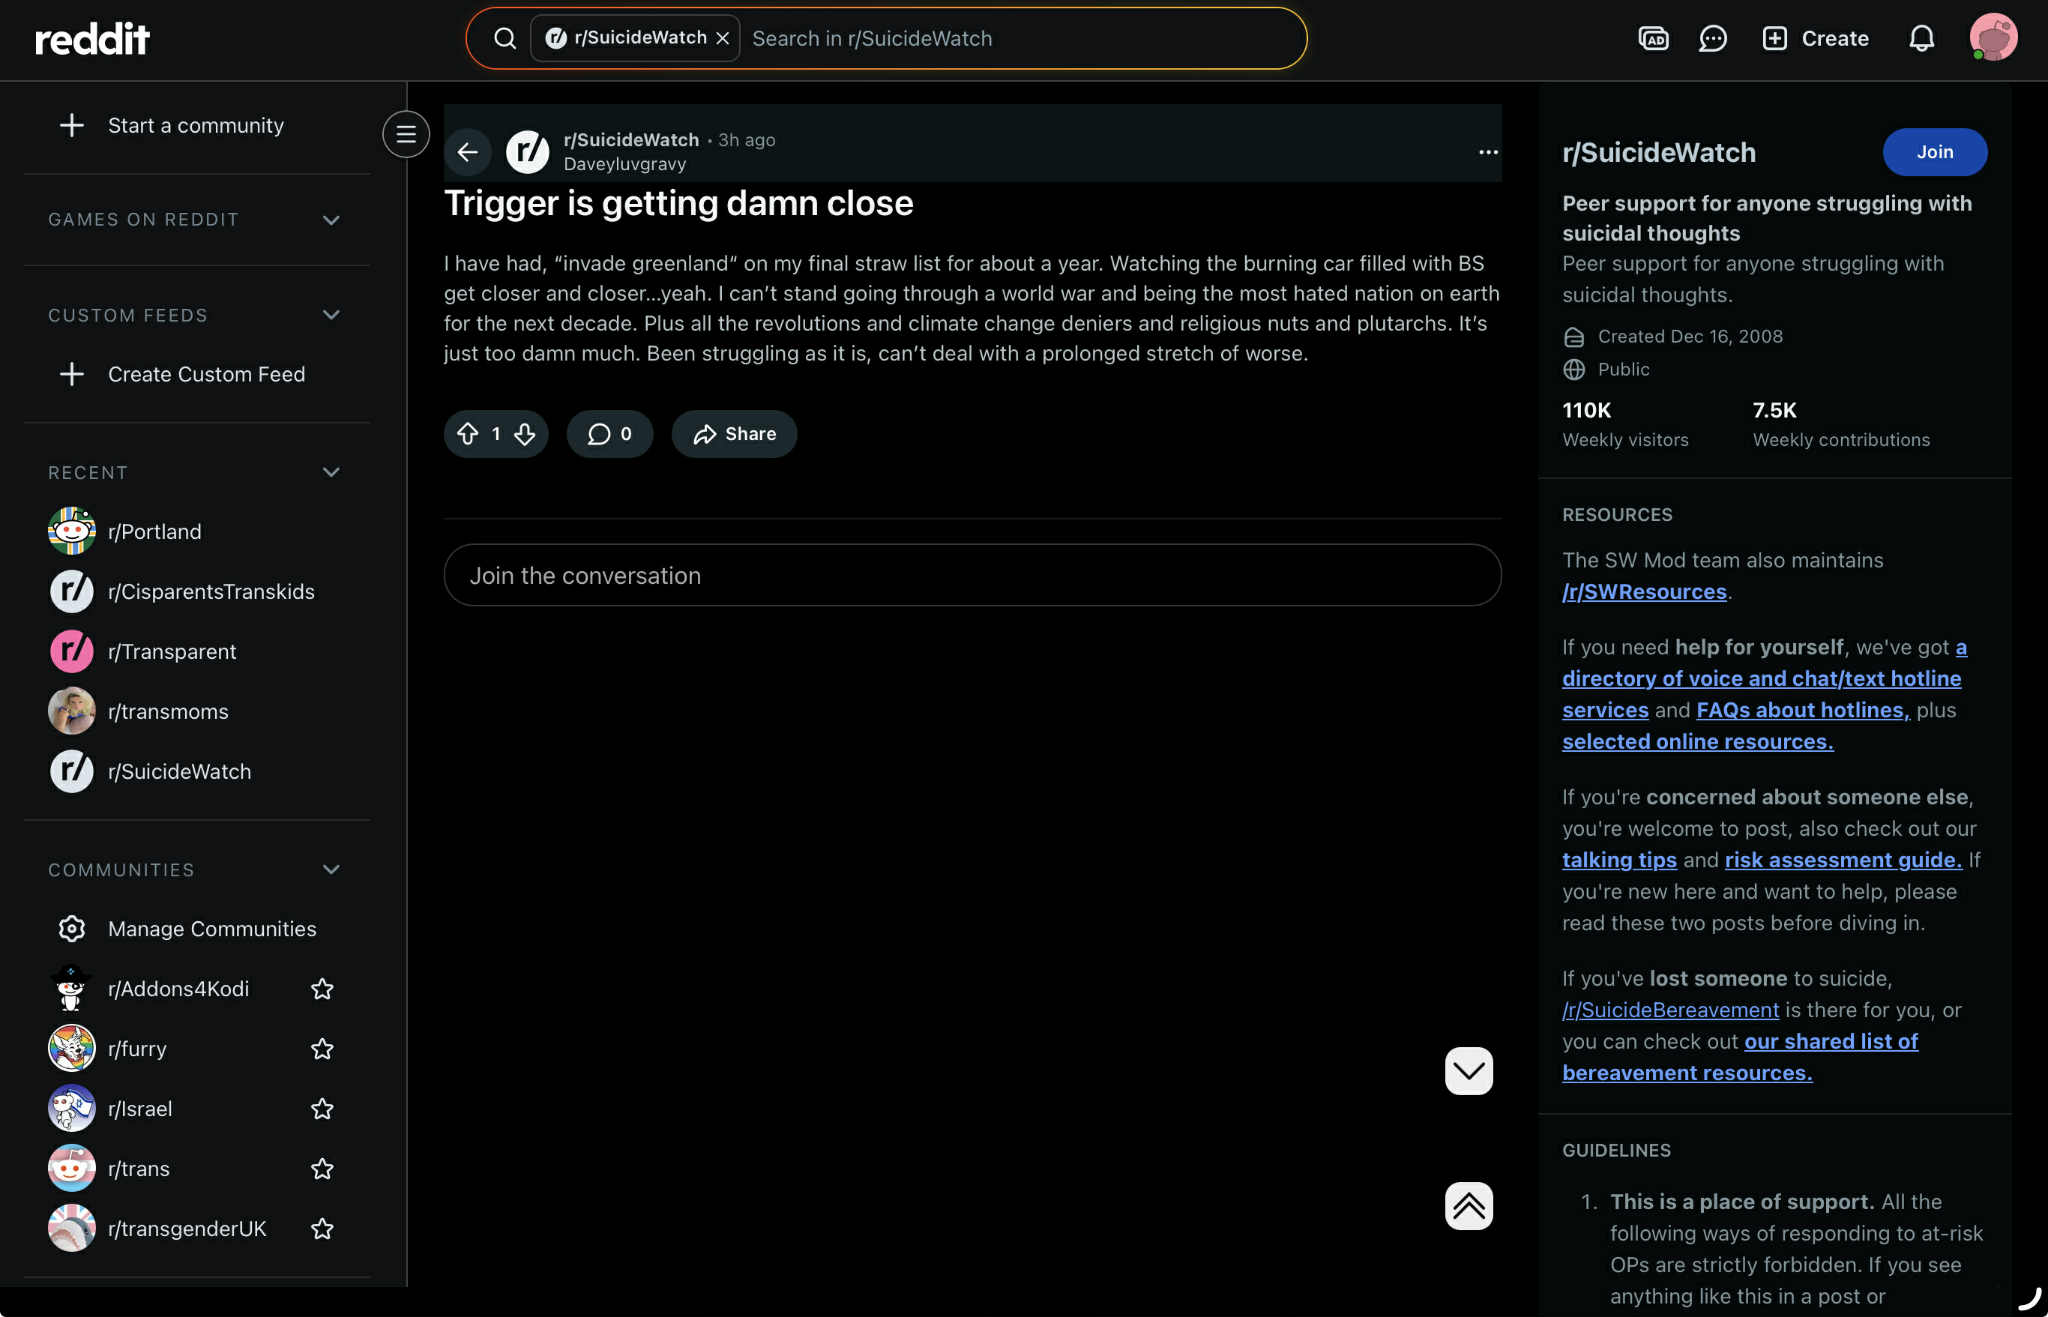Click the advertise icon in header
Screen dimensions: 2048x1317
pyautogui.click(x=1653, y=38)
